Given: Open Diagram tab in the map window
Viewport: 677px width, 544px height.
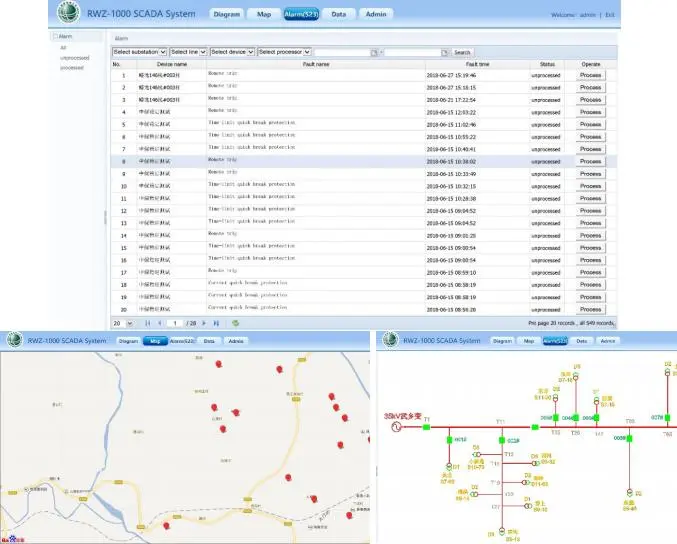Looking at the screenshot, I should (x=128, y=341).
